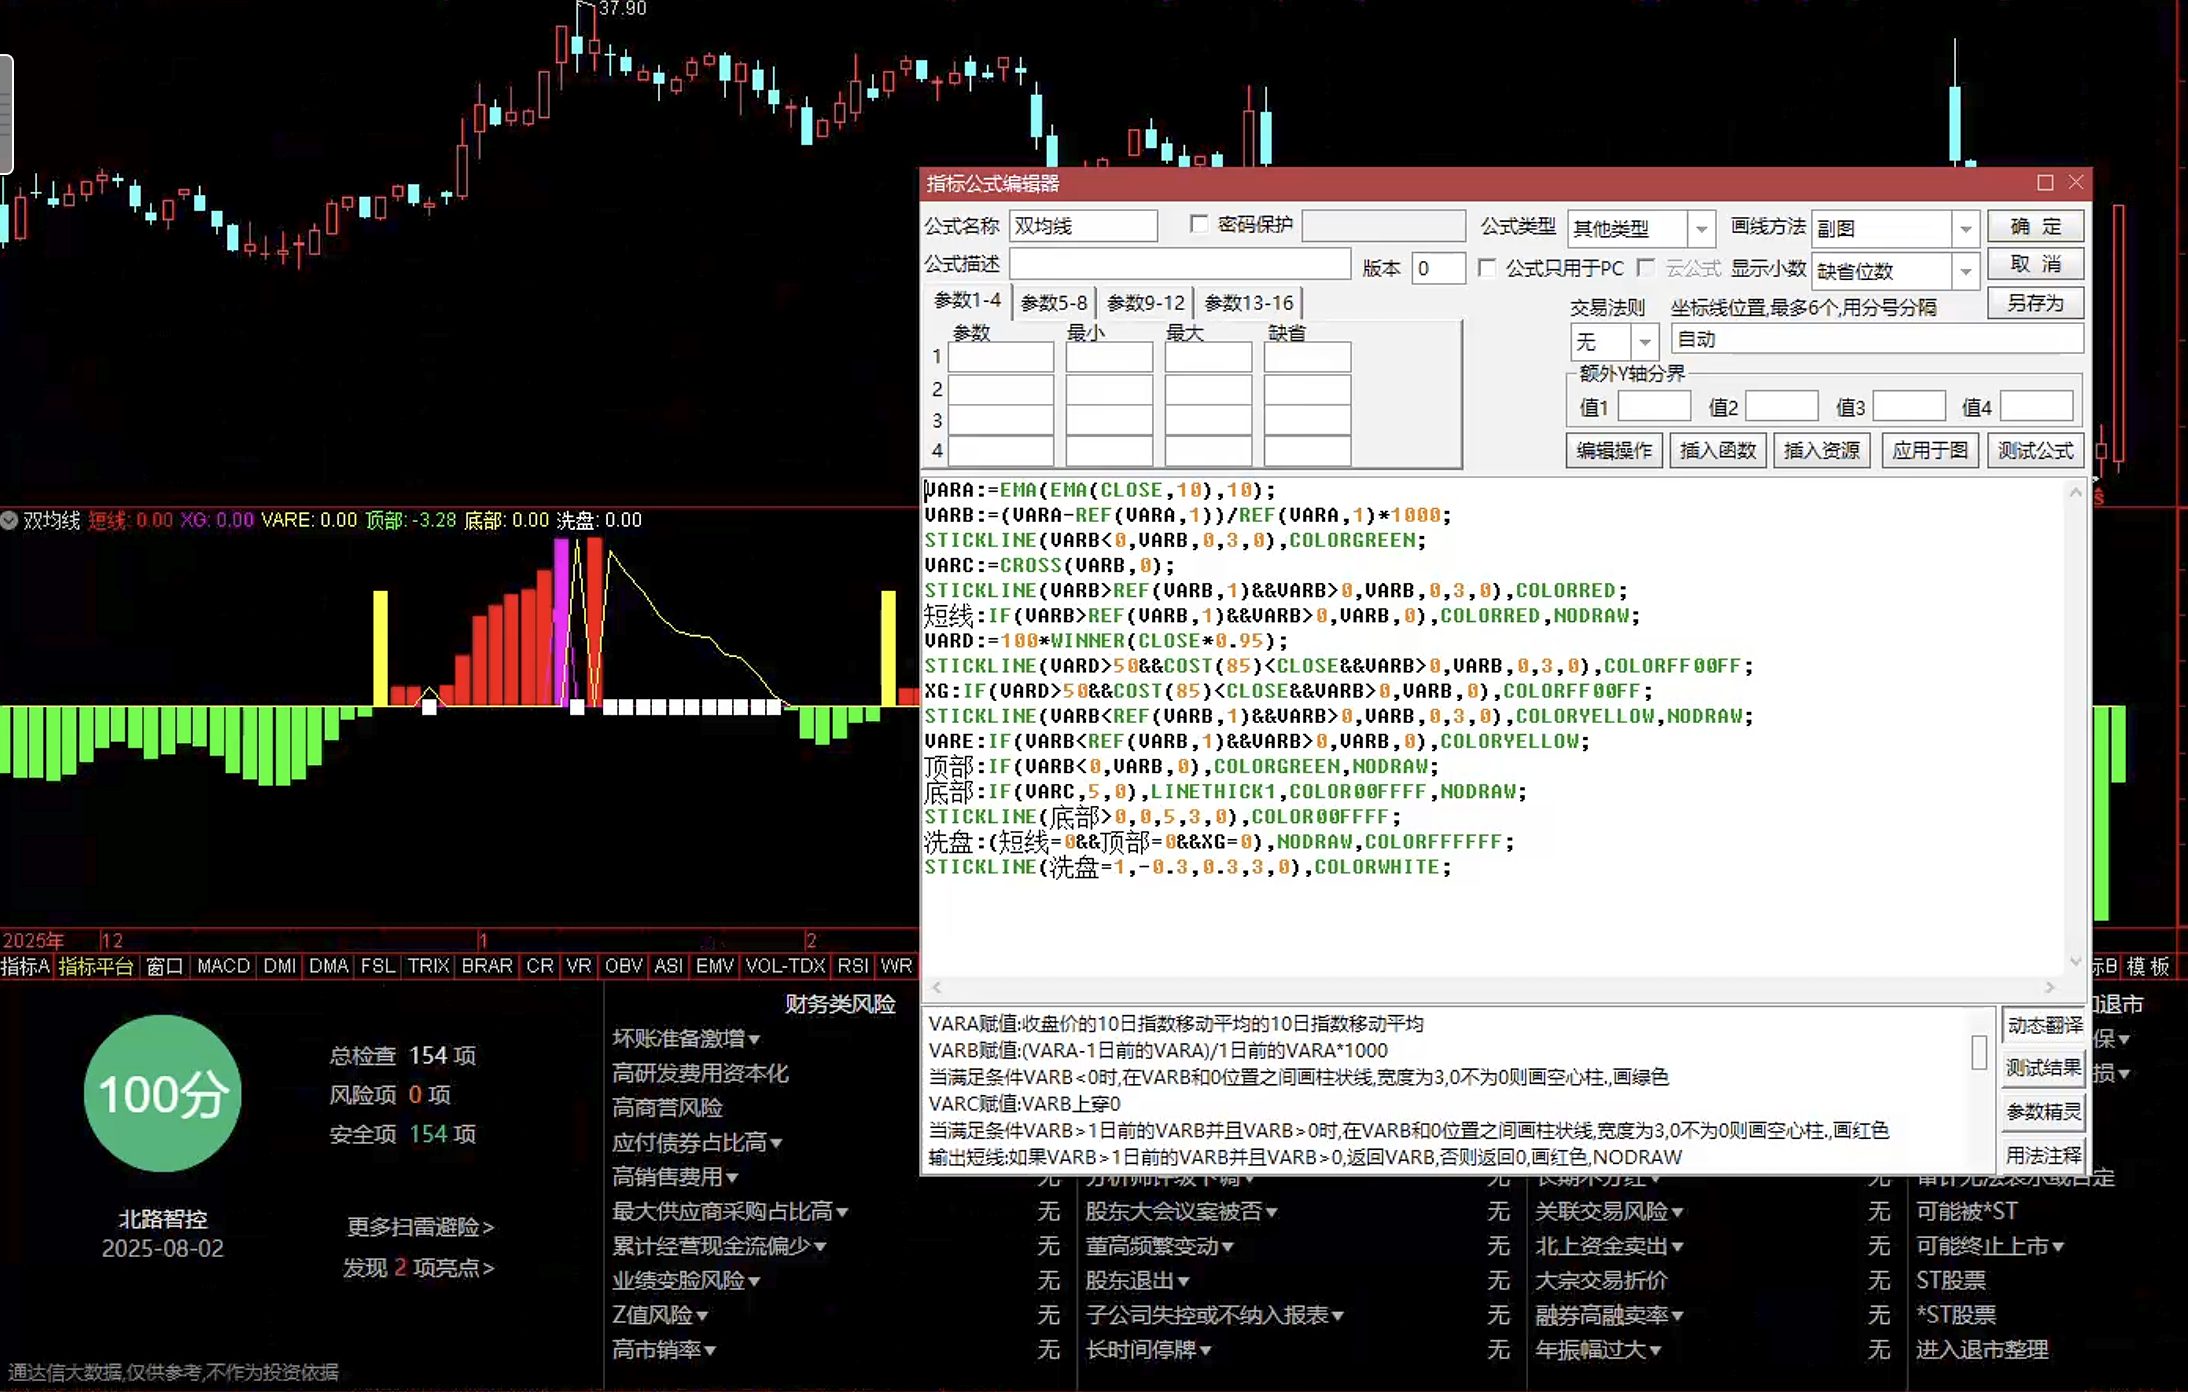
Task: Click the 插入资源 button
Action: coord(1821,451)
